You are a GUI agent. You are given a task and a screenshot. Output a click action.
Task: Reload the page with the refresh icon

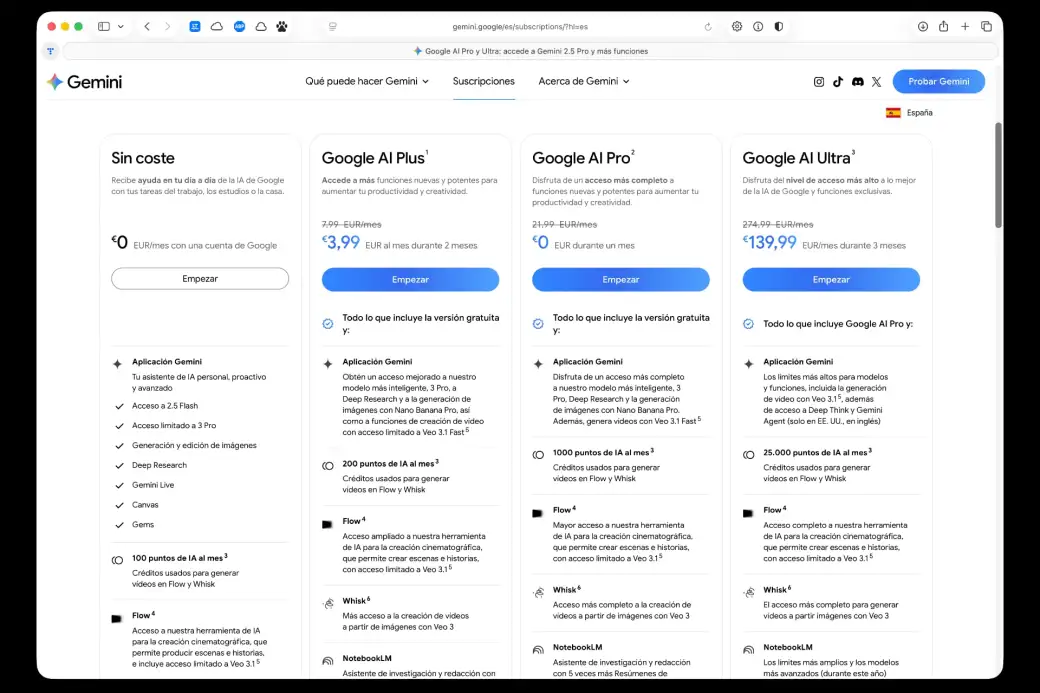(x=708, y=27)
